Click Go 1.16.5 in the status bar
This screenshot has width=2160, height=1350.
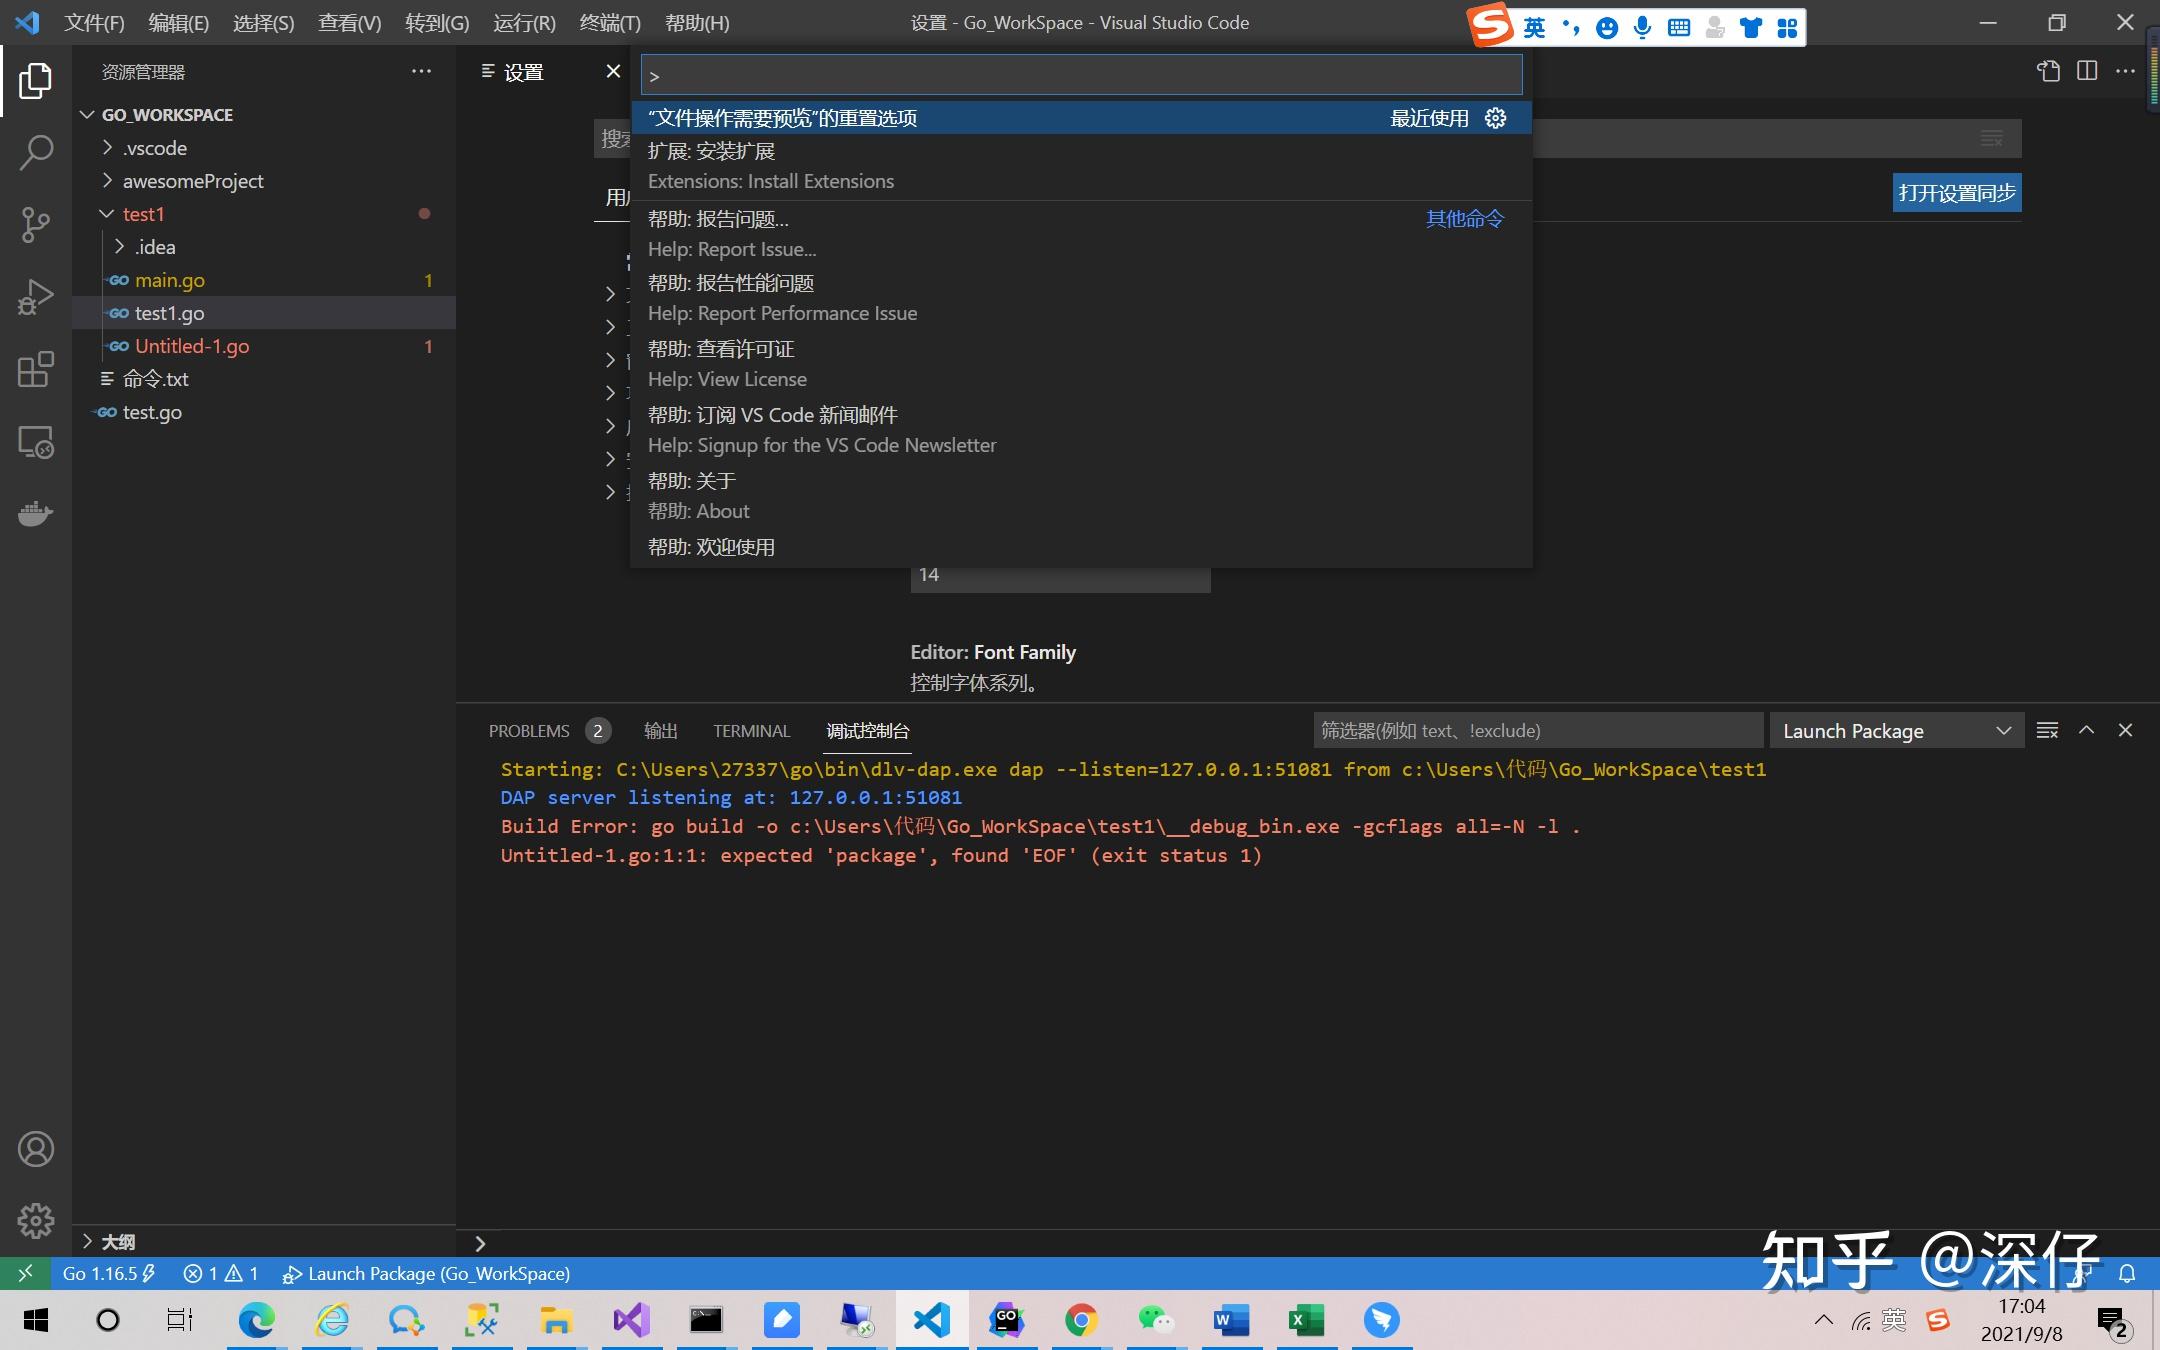click(x=103, y=1273)
